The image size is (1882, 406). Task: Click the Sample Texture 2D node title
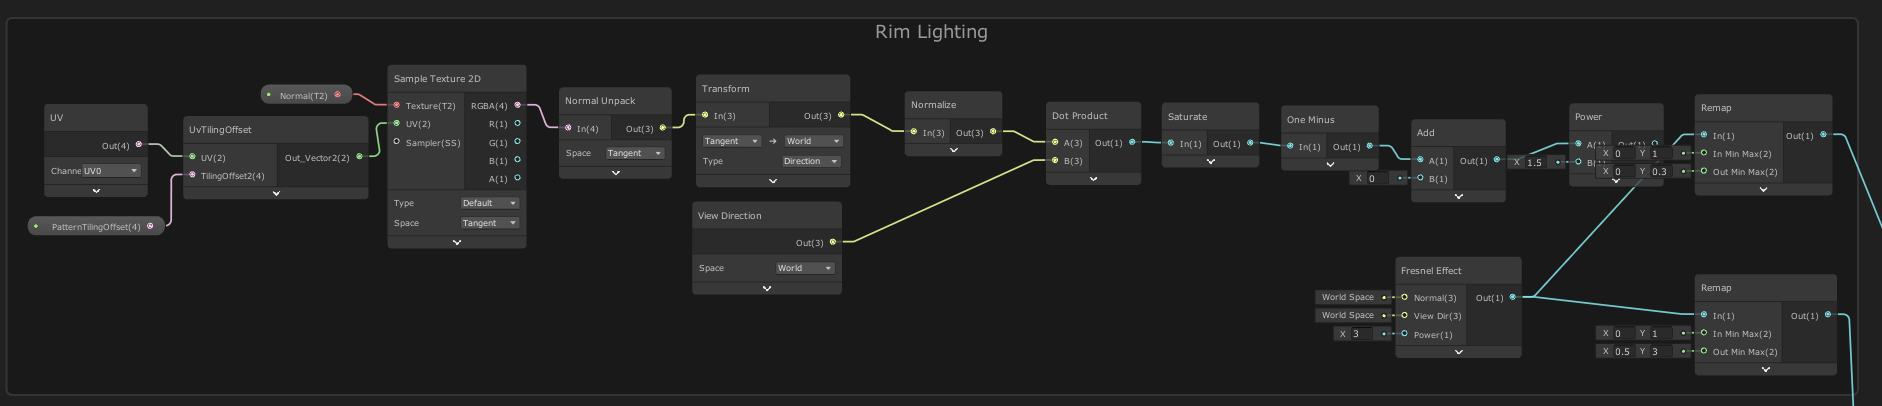437,78
